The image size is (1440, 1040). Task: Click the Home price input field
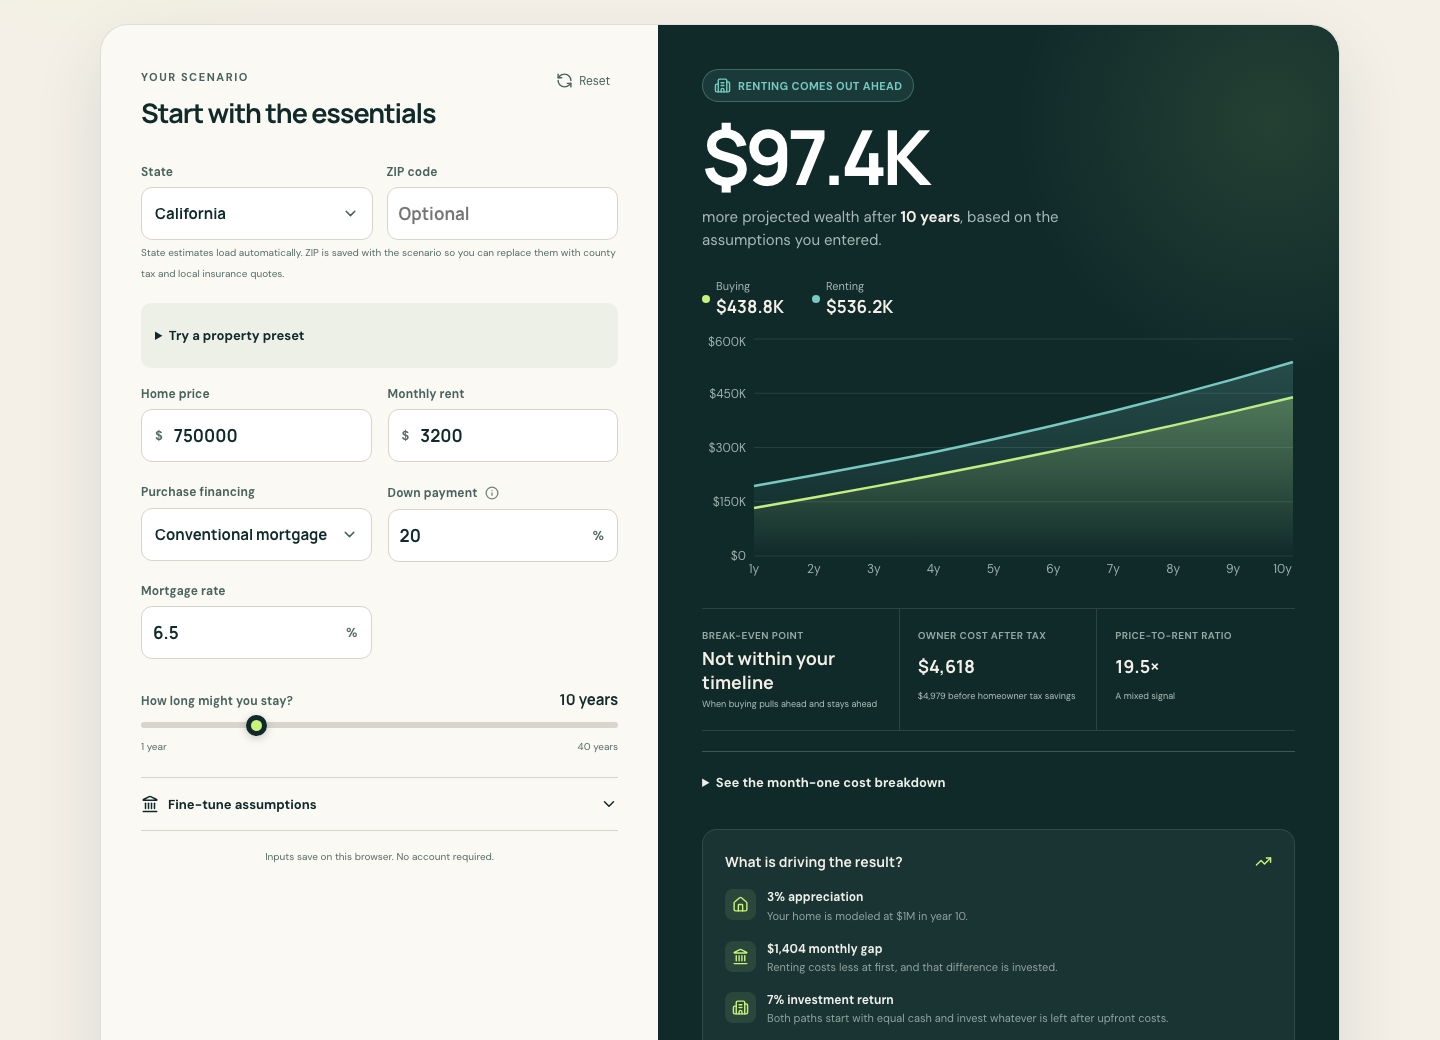click(256, 436)
